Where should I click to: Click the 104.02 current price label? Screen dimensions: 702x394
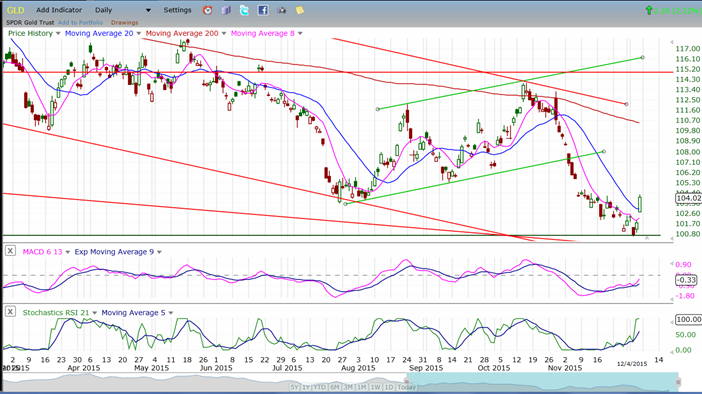click(x=688, y=198)
